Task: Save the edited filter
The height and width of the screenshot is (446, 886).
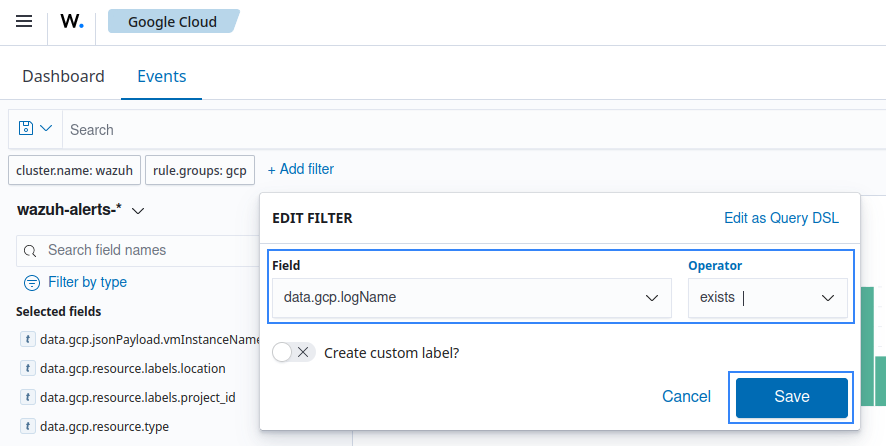Action: tap(791, 397)
